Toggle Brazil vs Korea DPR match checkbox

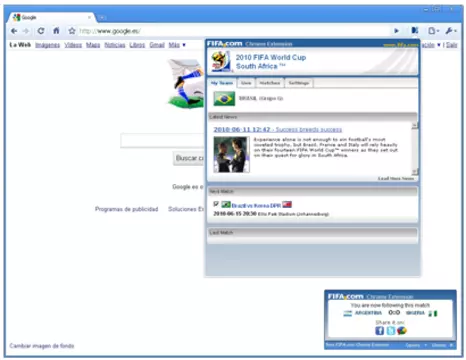216,204
